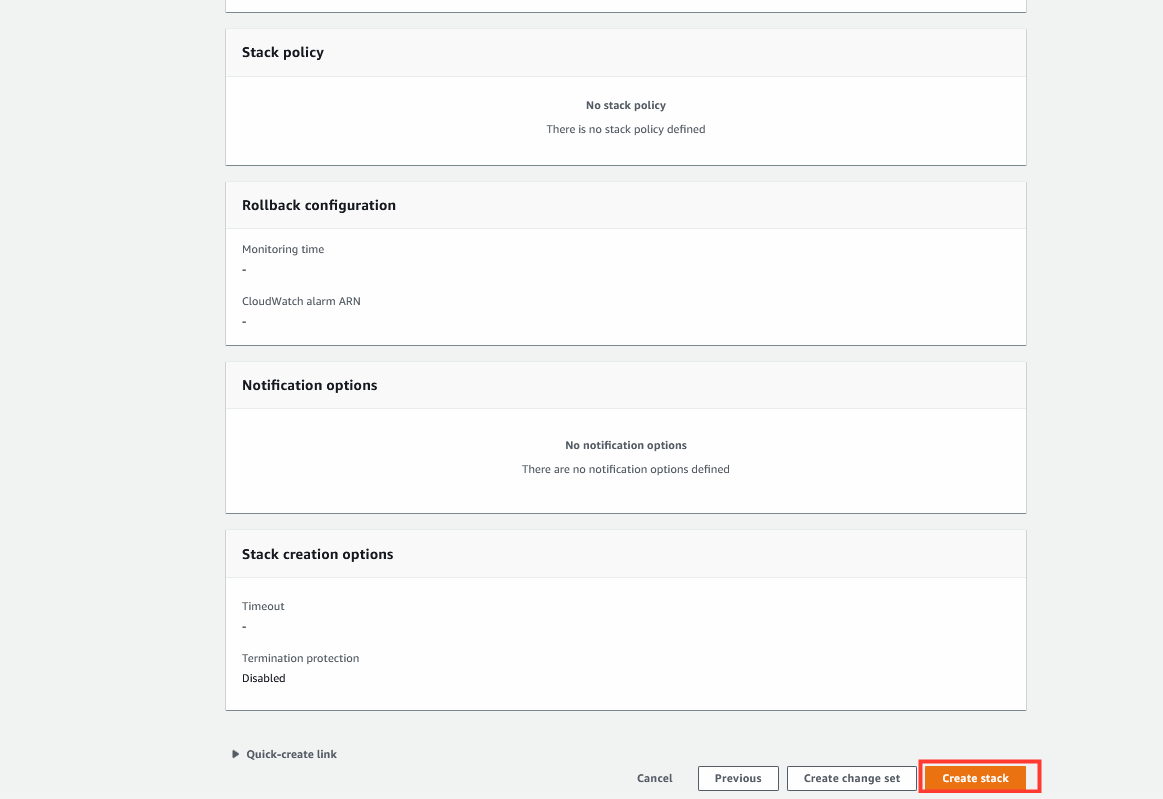
Task: Select the Stack creation options heading
Action: 317,554
